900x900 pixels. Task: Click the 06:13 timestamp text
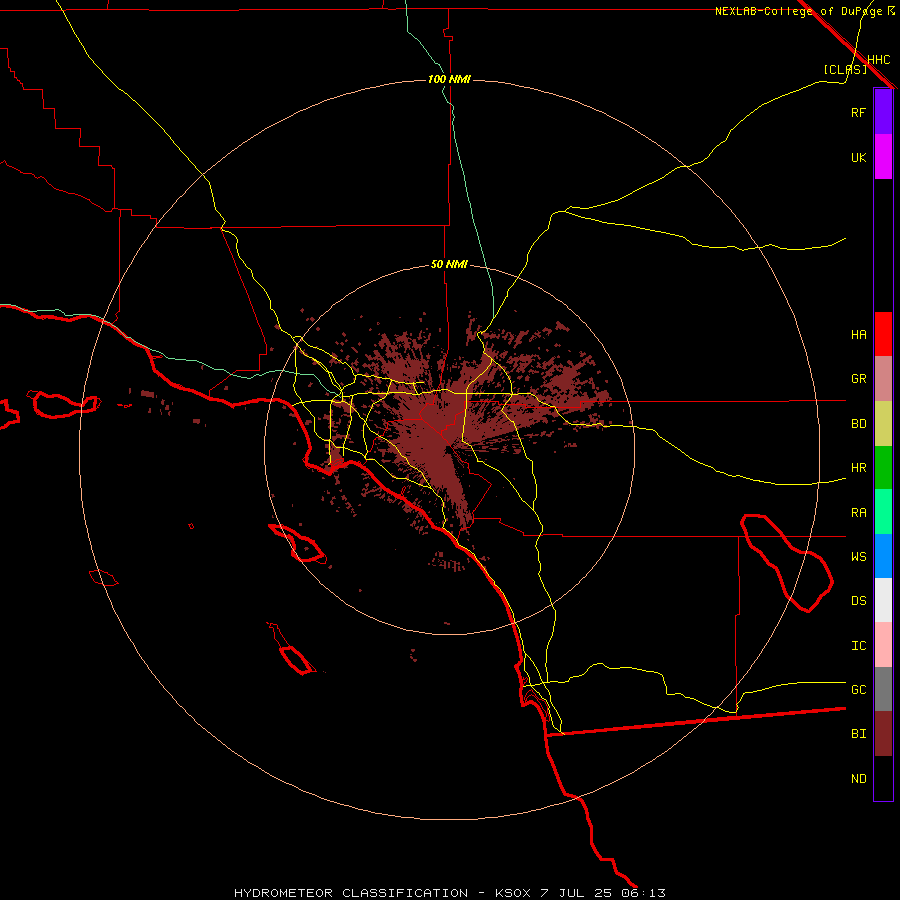click(645, 893)
